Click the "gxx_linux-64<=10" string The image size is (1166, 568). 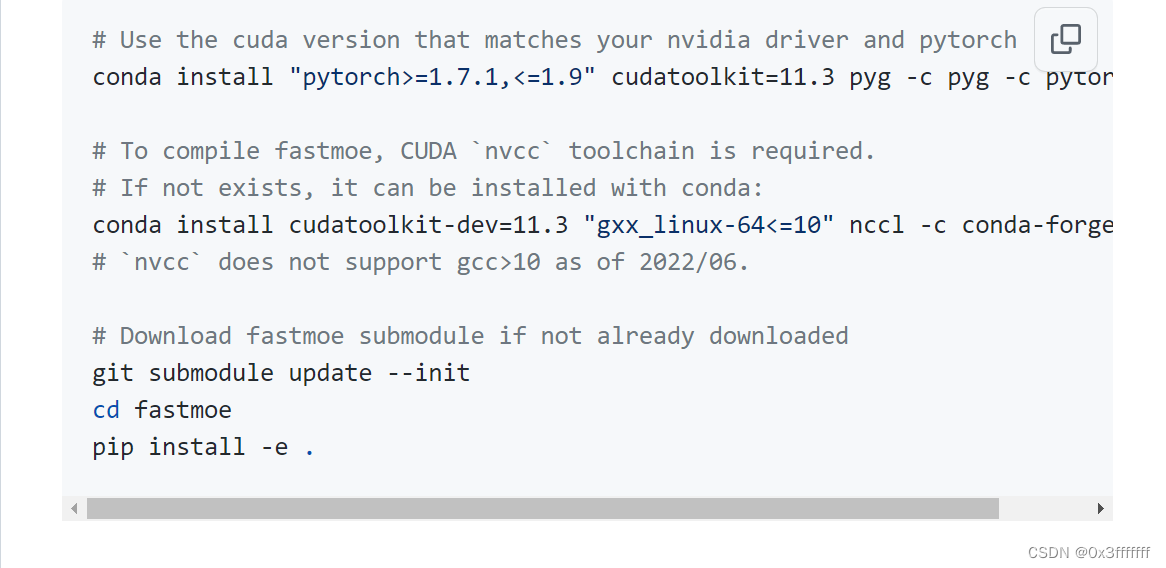click(715, 225)
